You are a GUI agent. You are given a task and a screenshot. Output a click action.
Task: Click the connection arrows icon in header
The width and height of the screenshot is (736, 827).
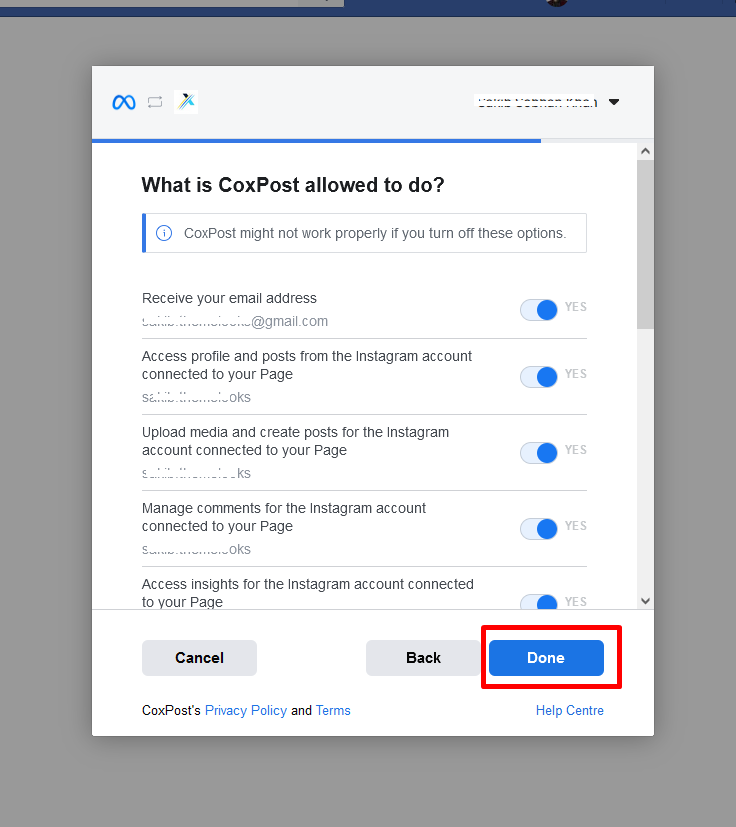click(154, 102)
